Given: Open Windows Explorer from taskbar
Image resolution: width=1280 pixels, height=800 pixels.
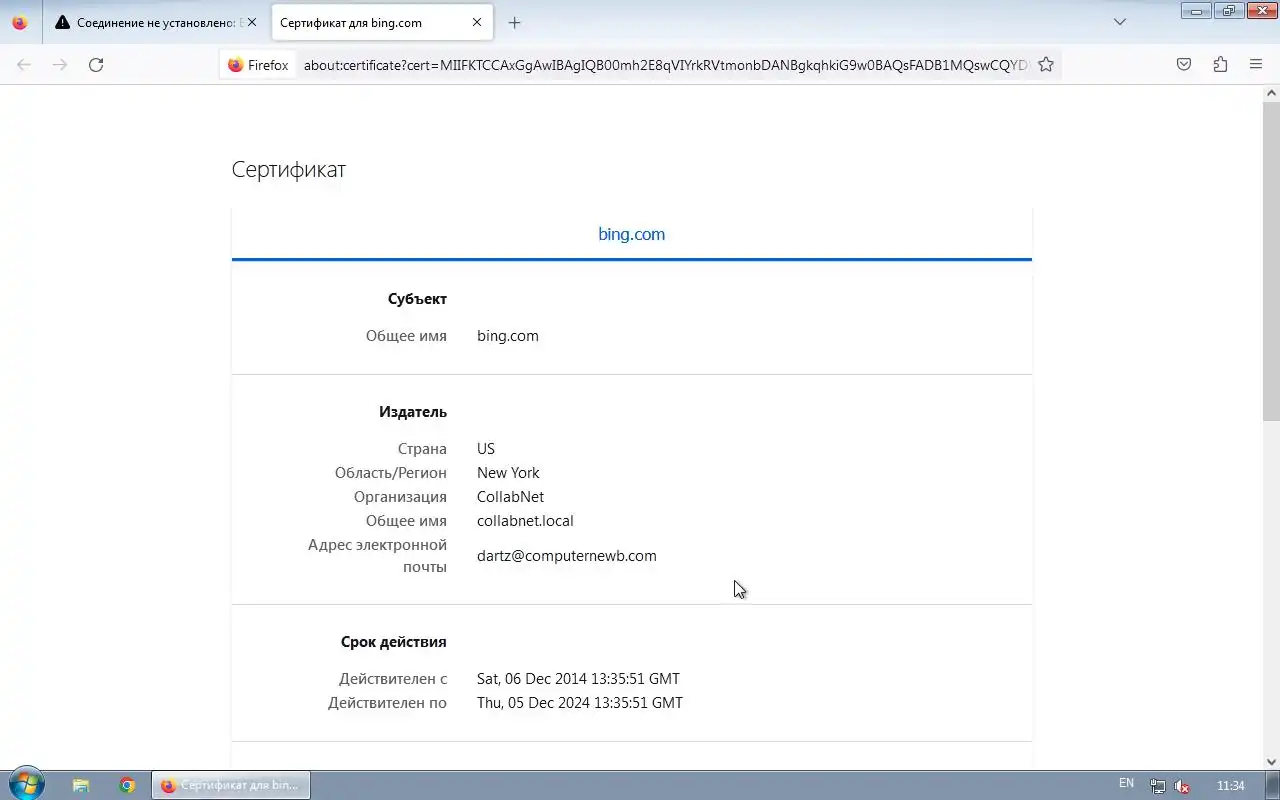Looking at the screenshot, I should pyautogui.click(x=81, y=785).
